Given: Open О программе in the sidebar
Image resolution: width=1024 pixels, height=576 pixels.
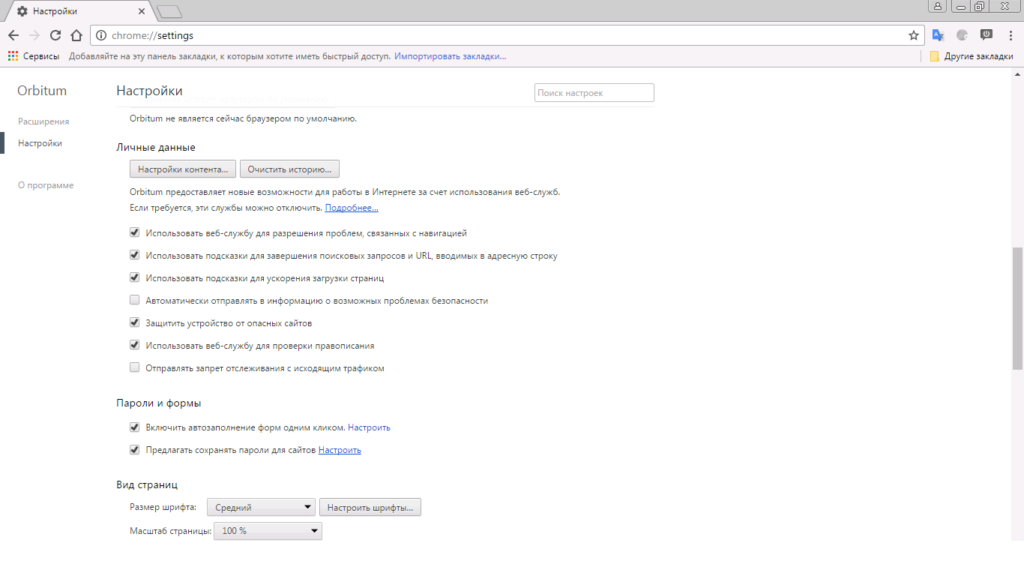Looking at the screenshot, I should (x=46, y=185).
